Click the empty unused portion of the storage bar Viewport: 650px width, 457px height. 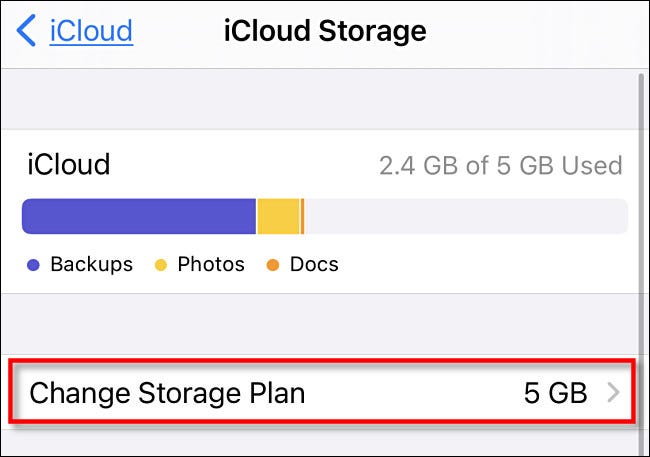pyautogui.click(x=465, y=216)
